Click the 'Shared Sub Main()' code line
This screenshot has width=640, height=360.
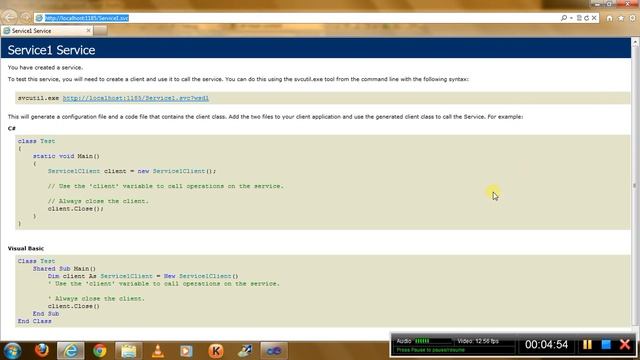pos(64,269)
